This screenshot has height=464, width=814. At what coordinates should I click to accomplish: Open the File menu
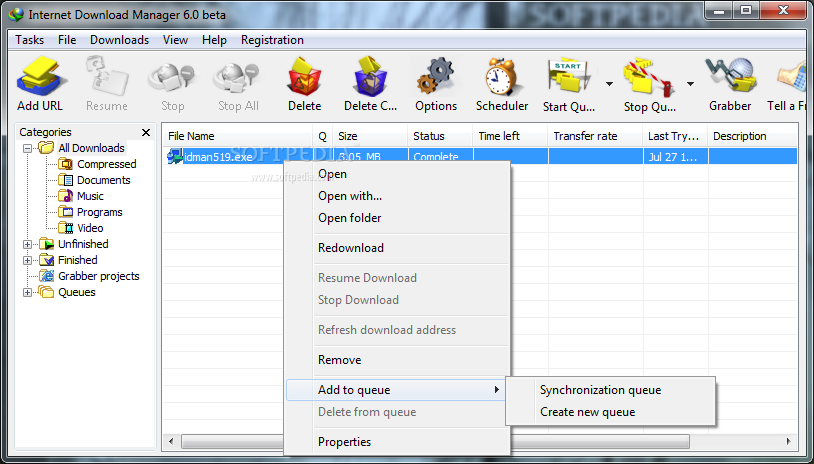(x=67, y=40)
